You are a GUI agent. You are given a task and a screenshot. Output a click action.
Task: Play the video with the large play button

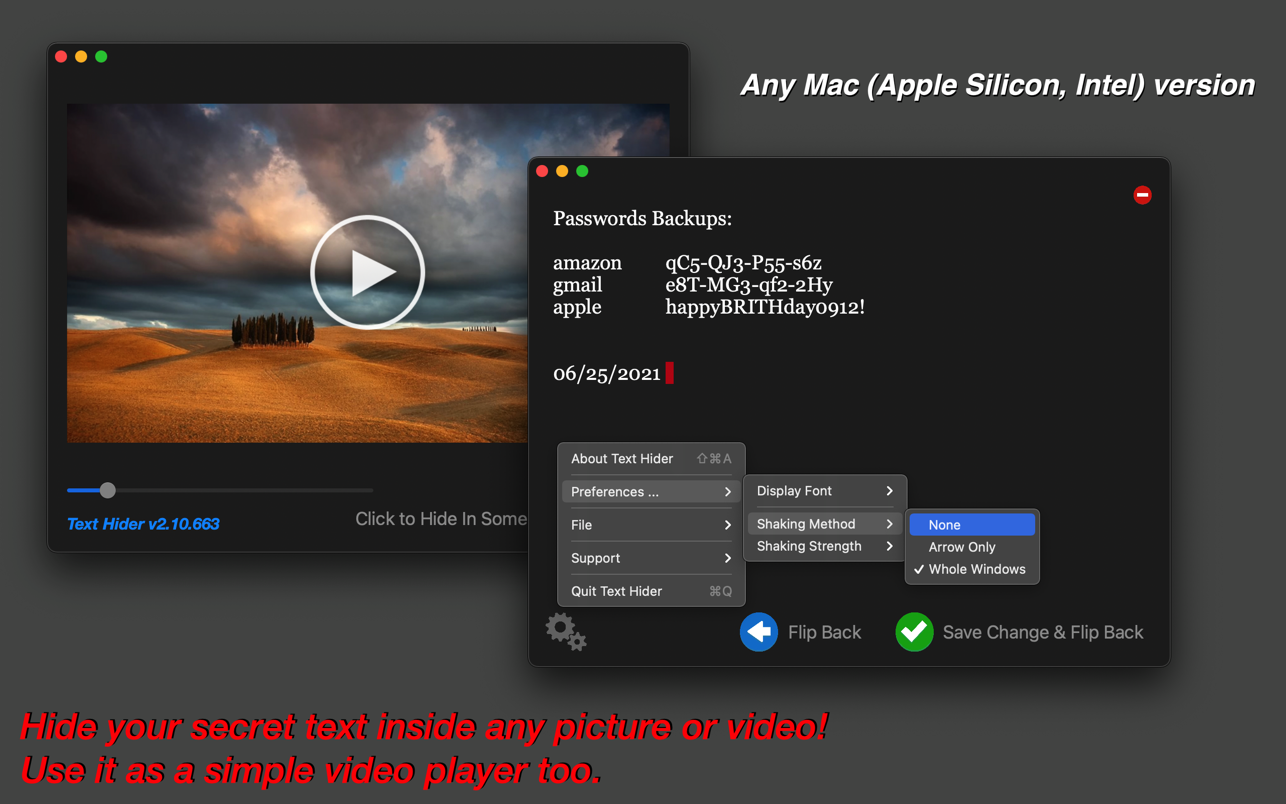[x=368, y=272]
